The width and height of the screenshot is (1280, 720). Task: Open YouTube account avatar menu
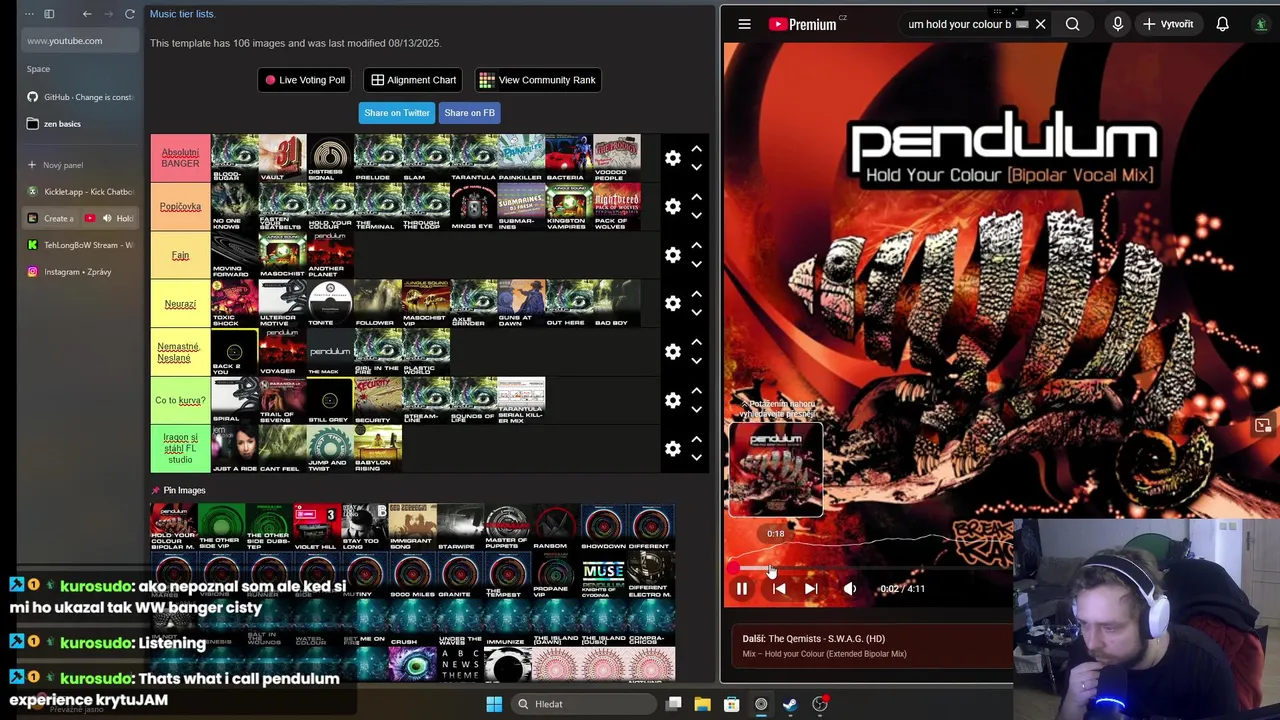point(1261,24)
